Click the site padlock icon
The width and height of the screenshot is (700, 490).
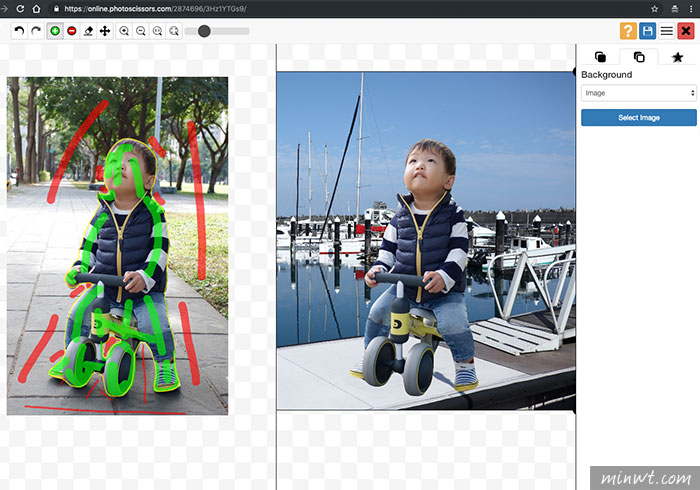tap(56, 8)
